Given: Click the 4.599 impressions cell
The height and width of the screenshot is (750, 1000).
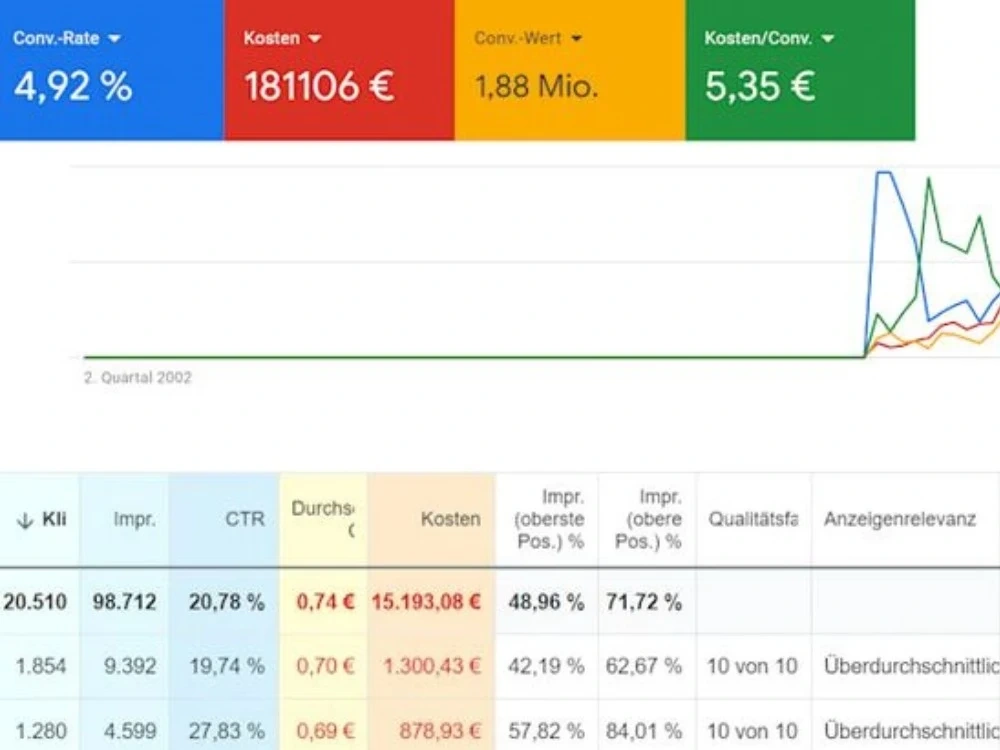Looking at the screenshot, I should point(130,731).
